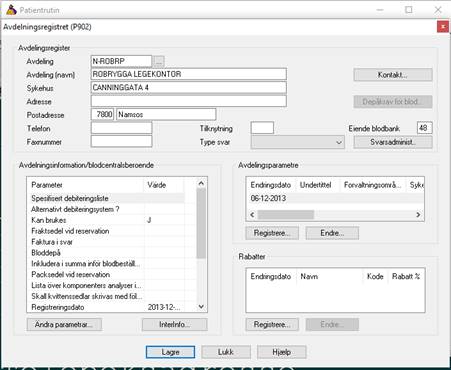
Task: Select Skall kvittenssedlar skrivas row
Action: coord(107,296)
